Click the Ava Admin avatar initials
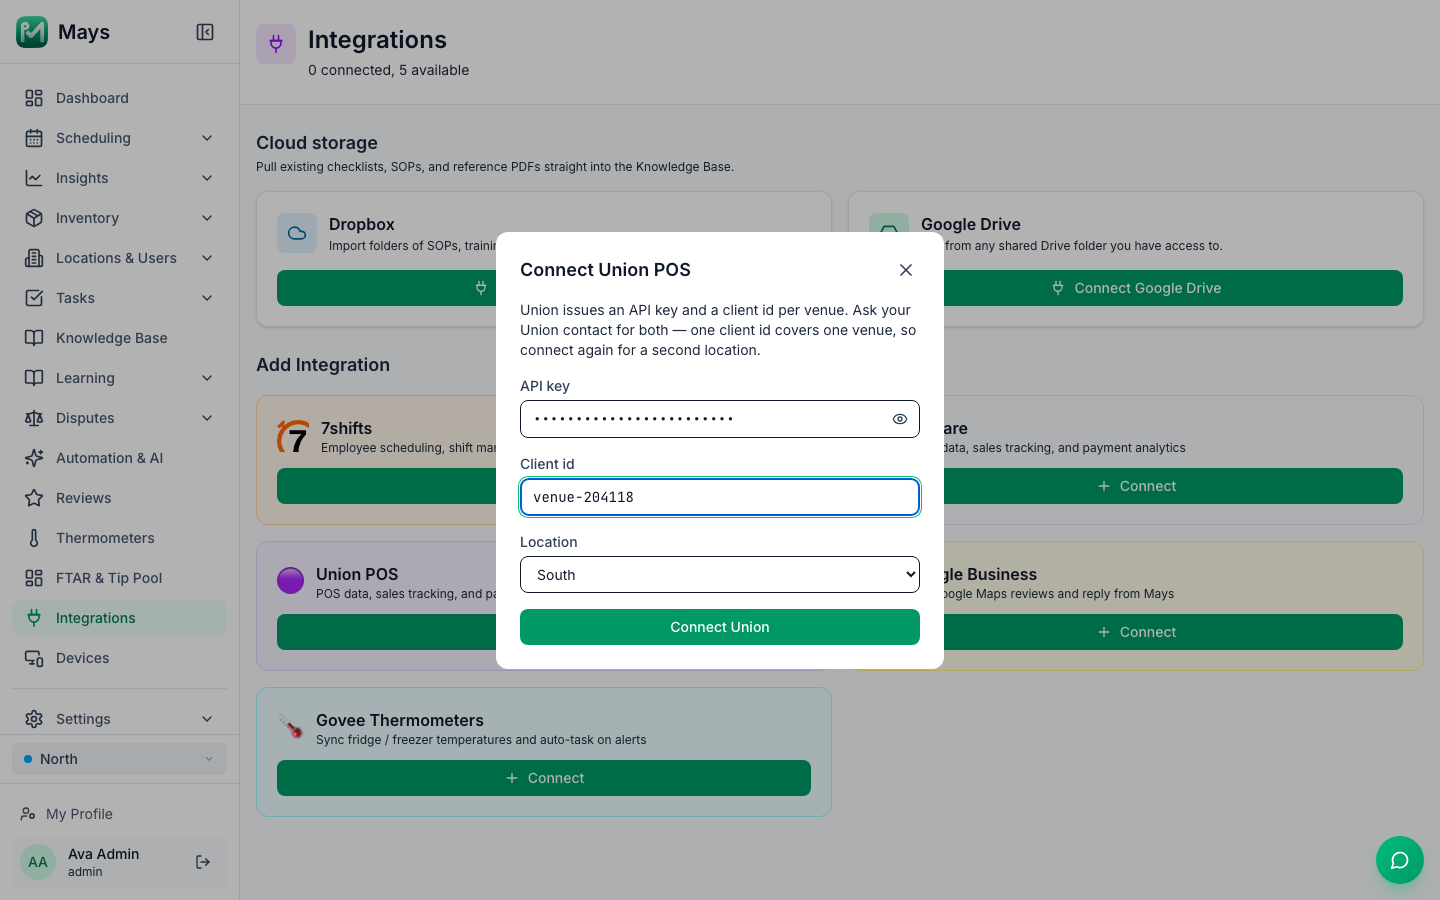The image size is (1440, 900). (38, 862)
